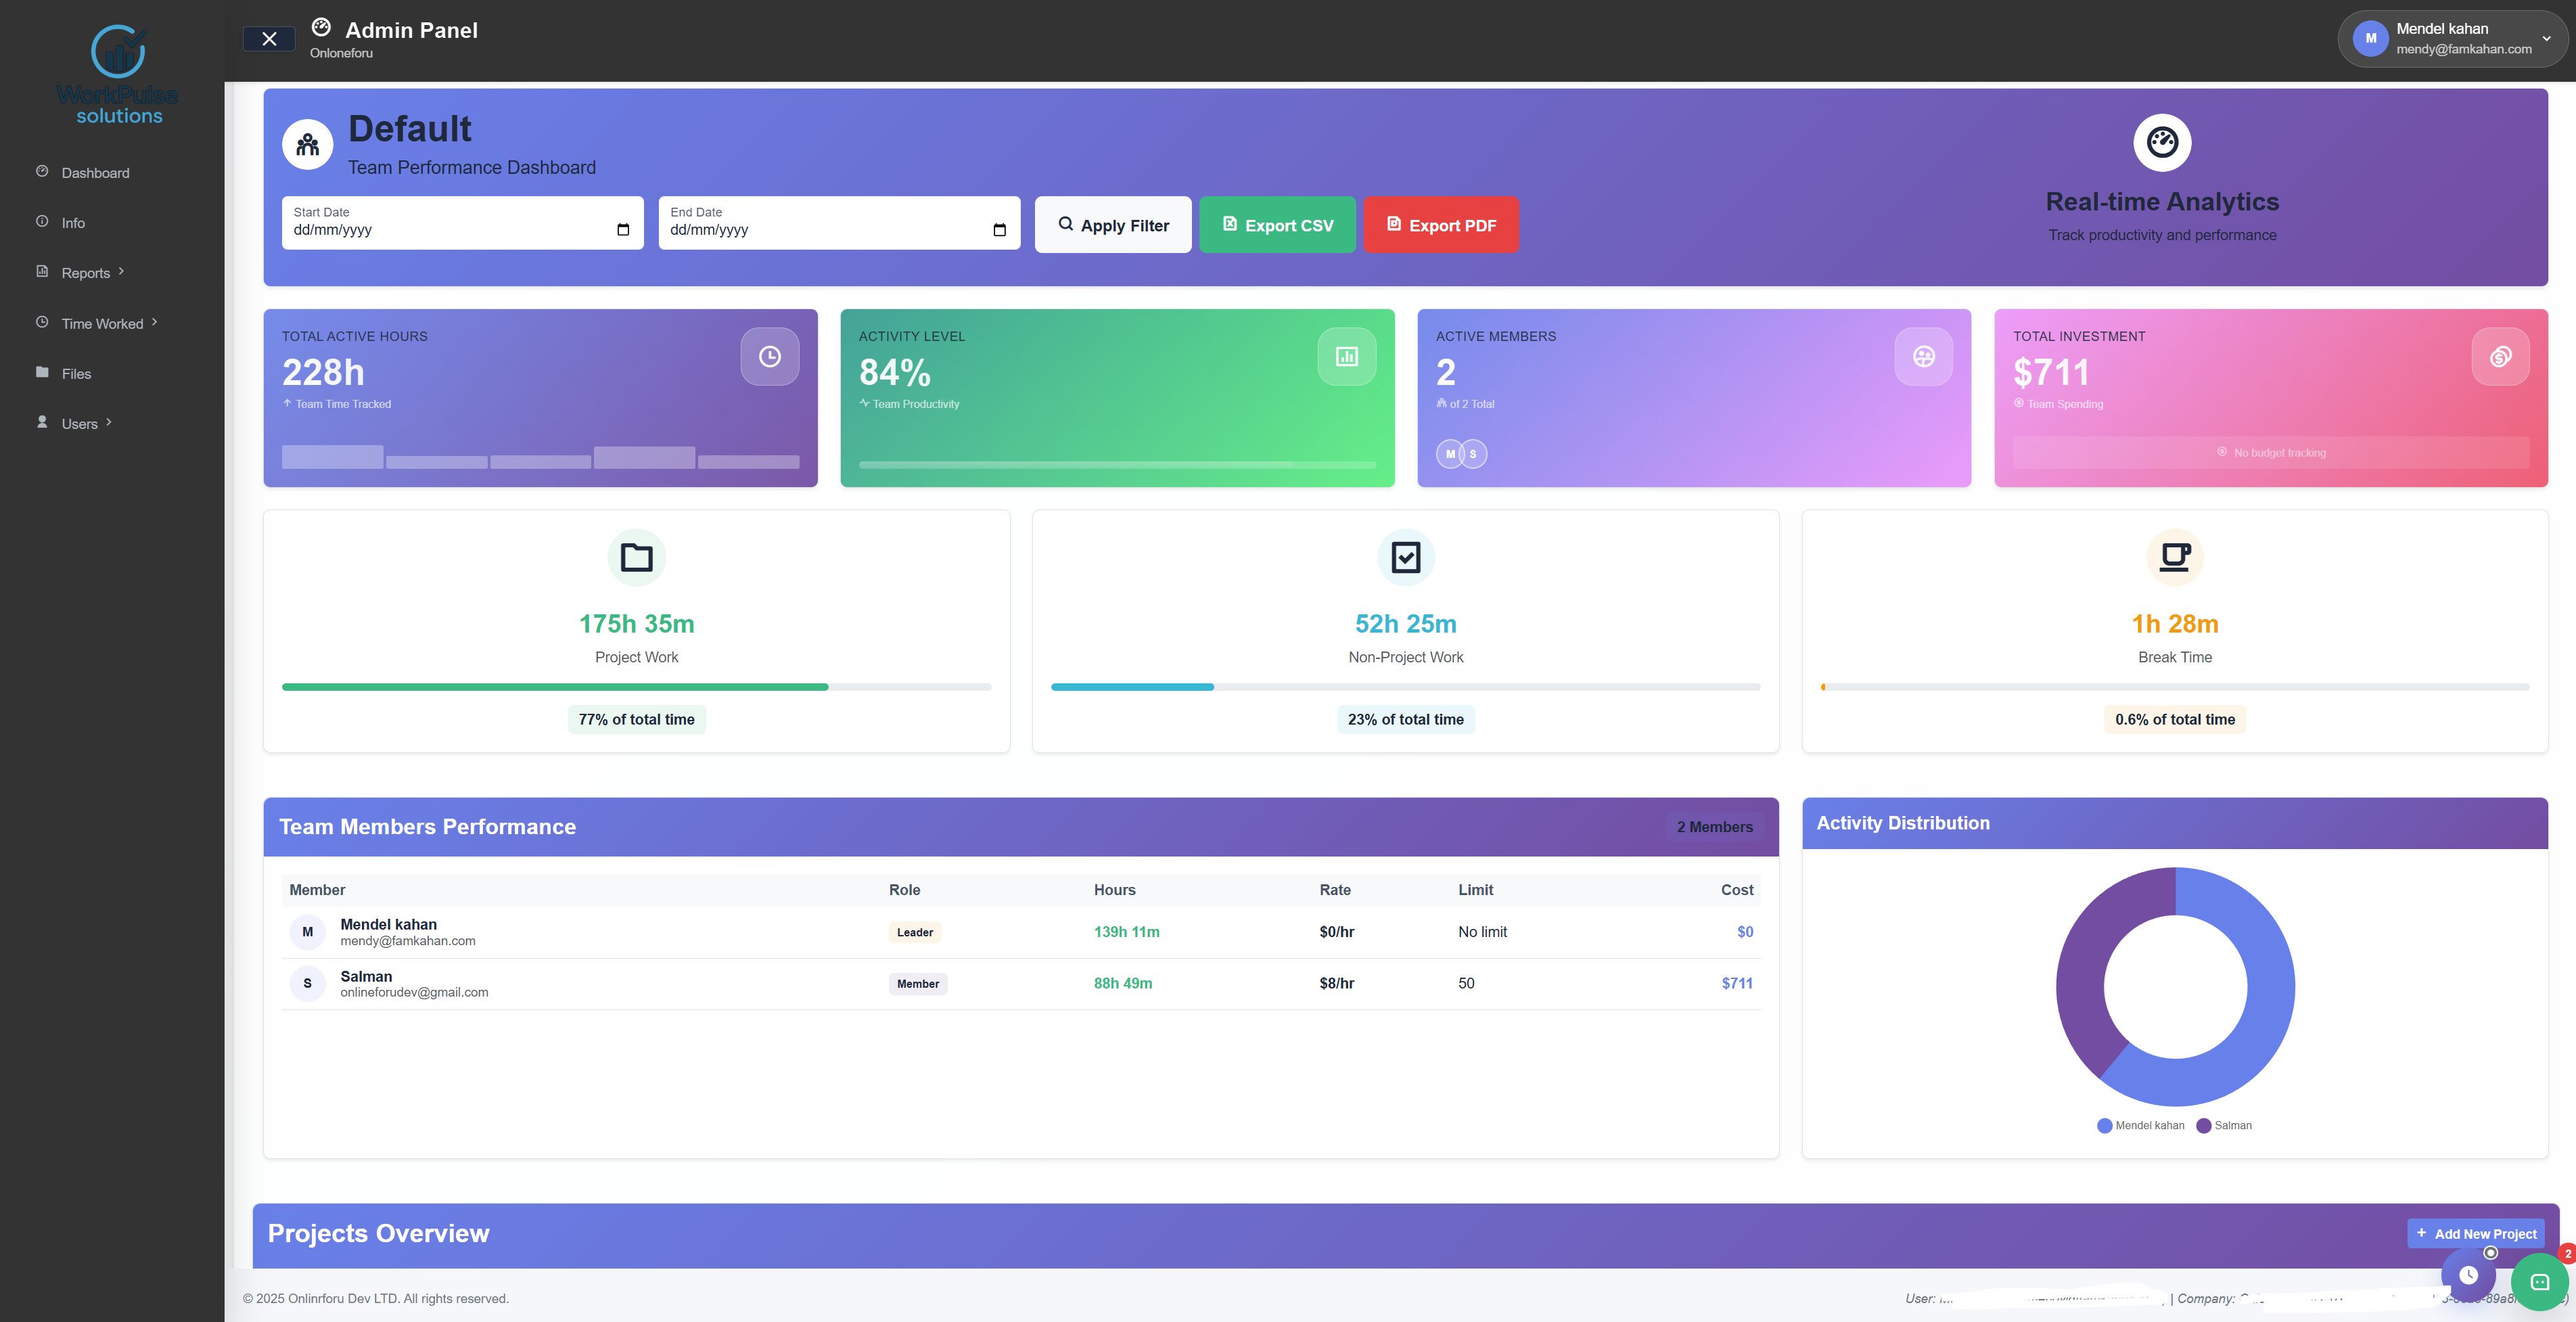Click the folder icon above Project Work
Viewport: 2576px width, 1322px height.
636,557
